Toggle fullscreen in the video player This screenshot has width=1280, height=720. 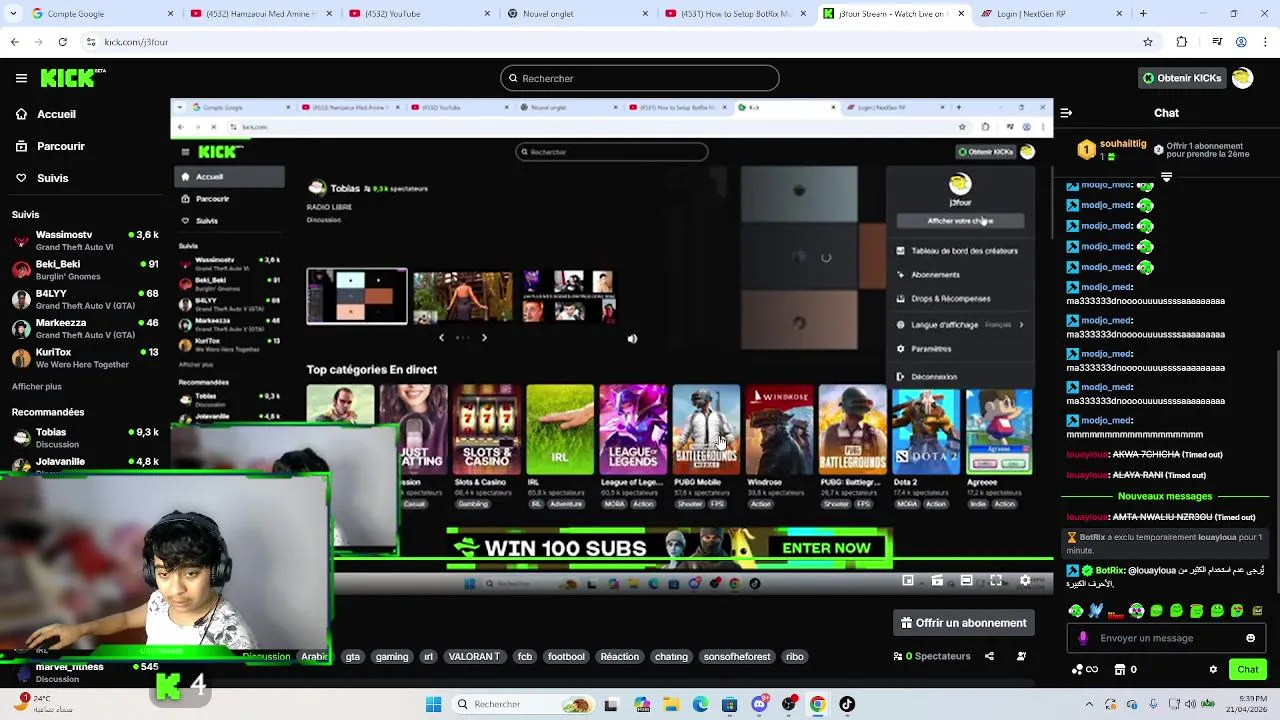[x=996, y=580]
